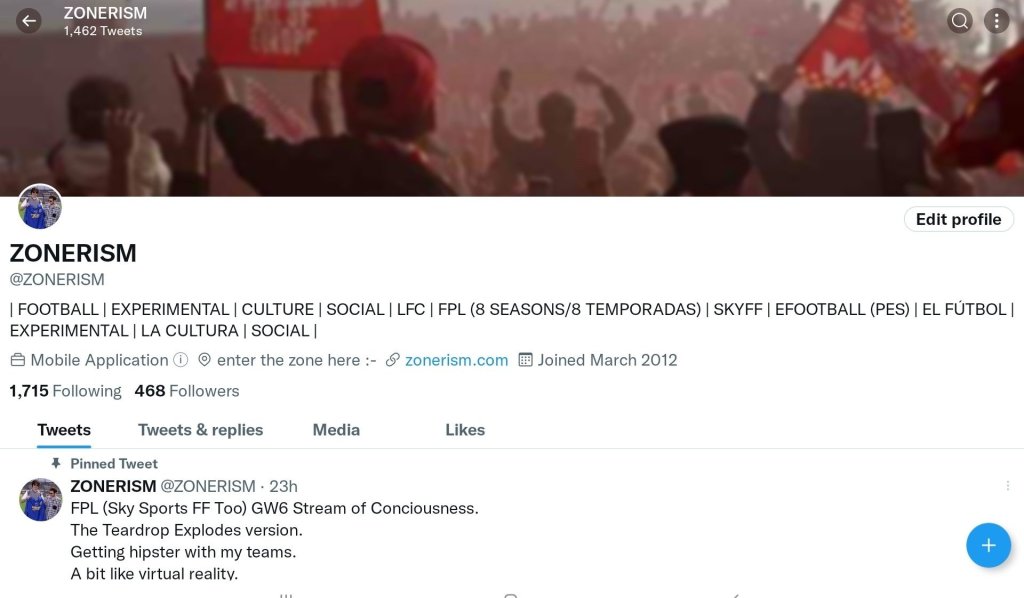Tap the blue compose tweet button

tap(988, 545)
